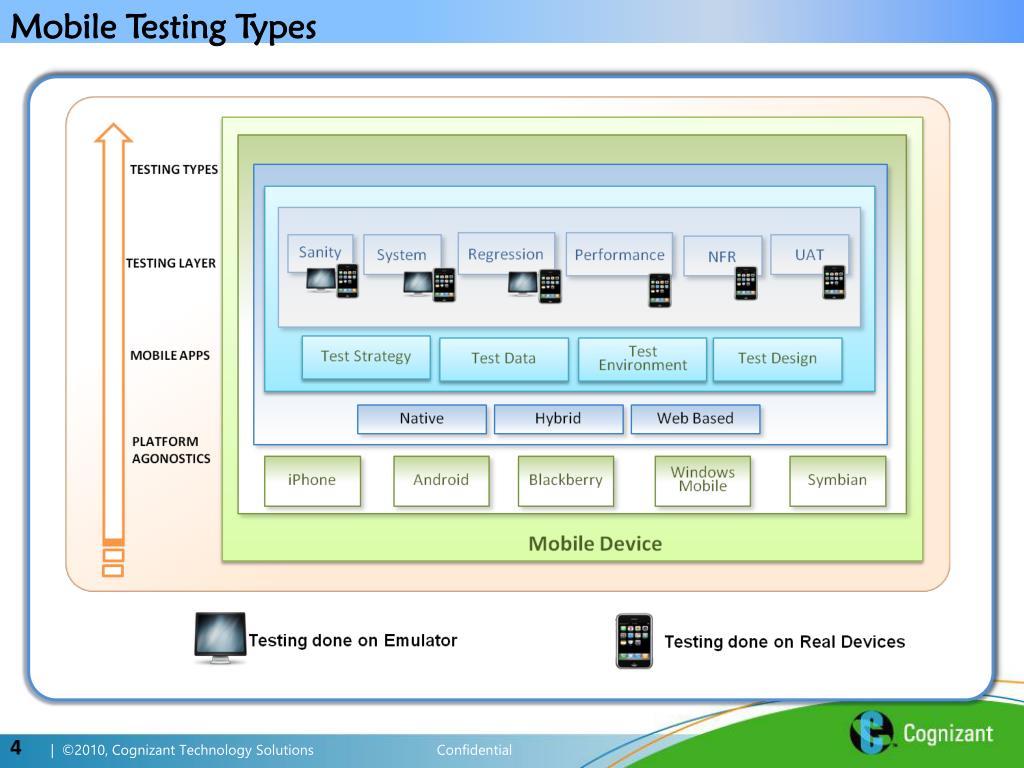The width and height of the screenshot is (1024, 768).
Task: Click the PLATFORM AGONOSTICS label
Action: [x=171, y=450]
